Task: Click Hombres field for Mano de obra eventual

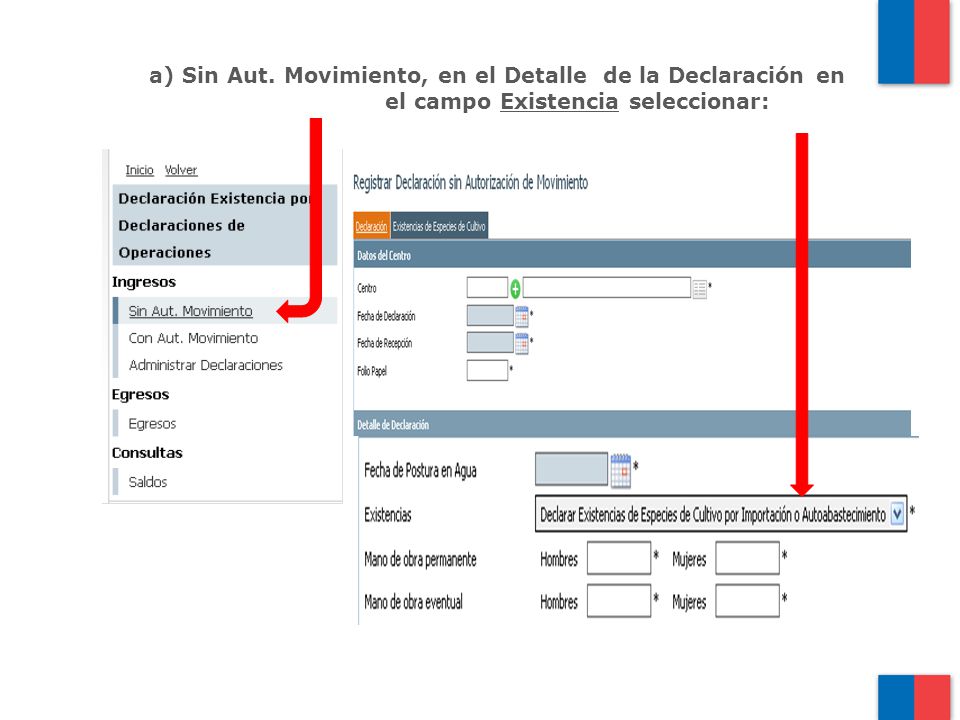Action: (619, 601)
